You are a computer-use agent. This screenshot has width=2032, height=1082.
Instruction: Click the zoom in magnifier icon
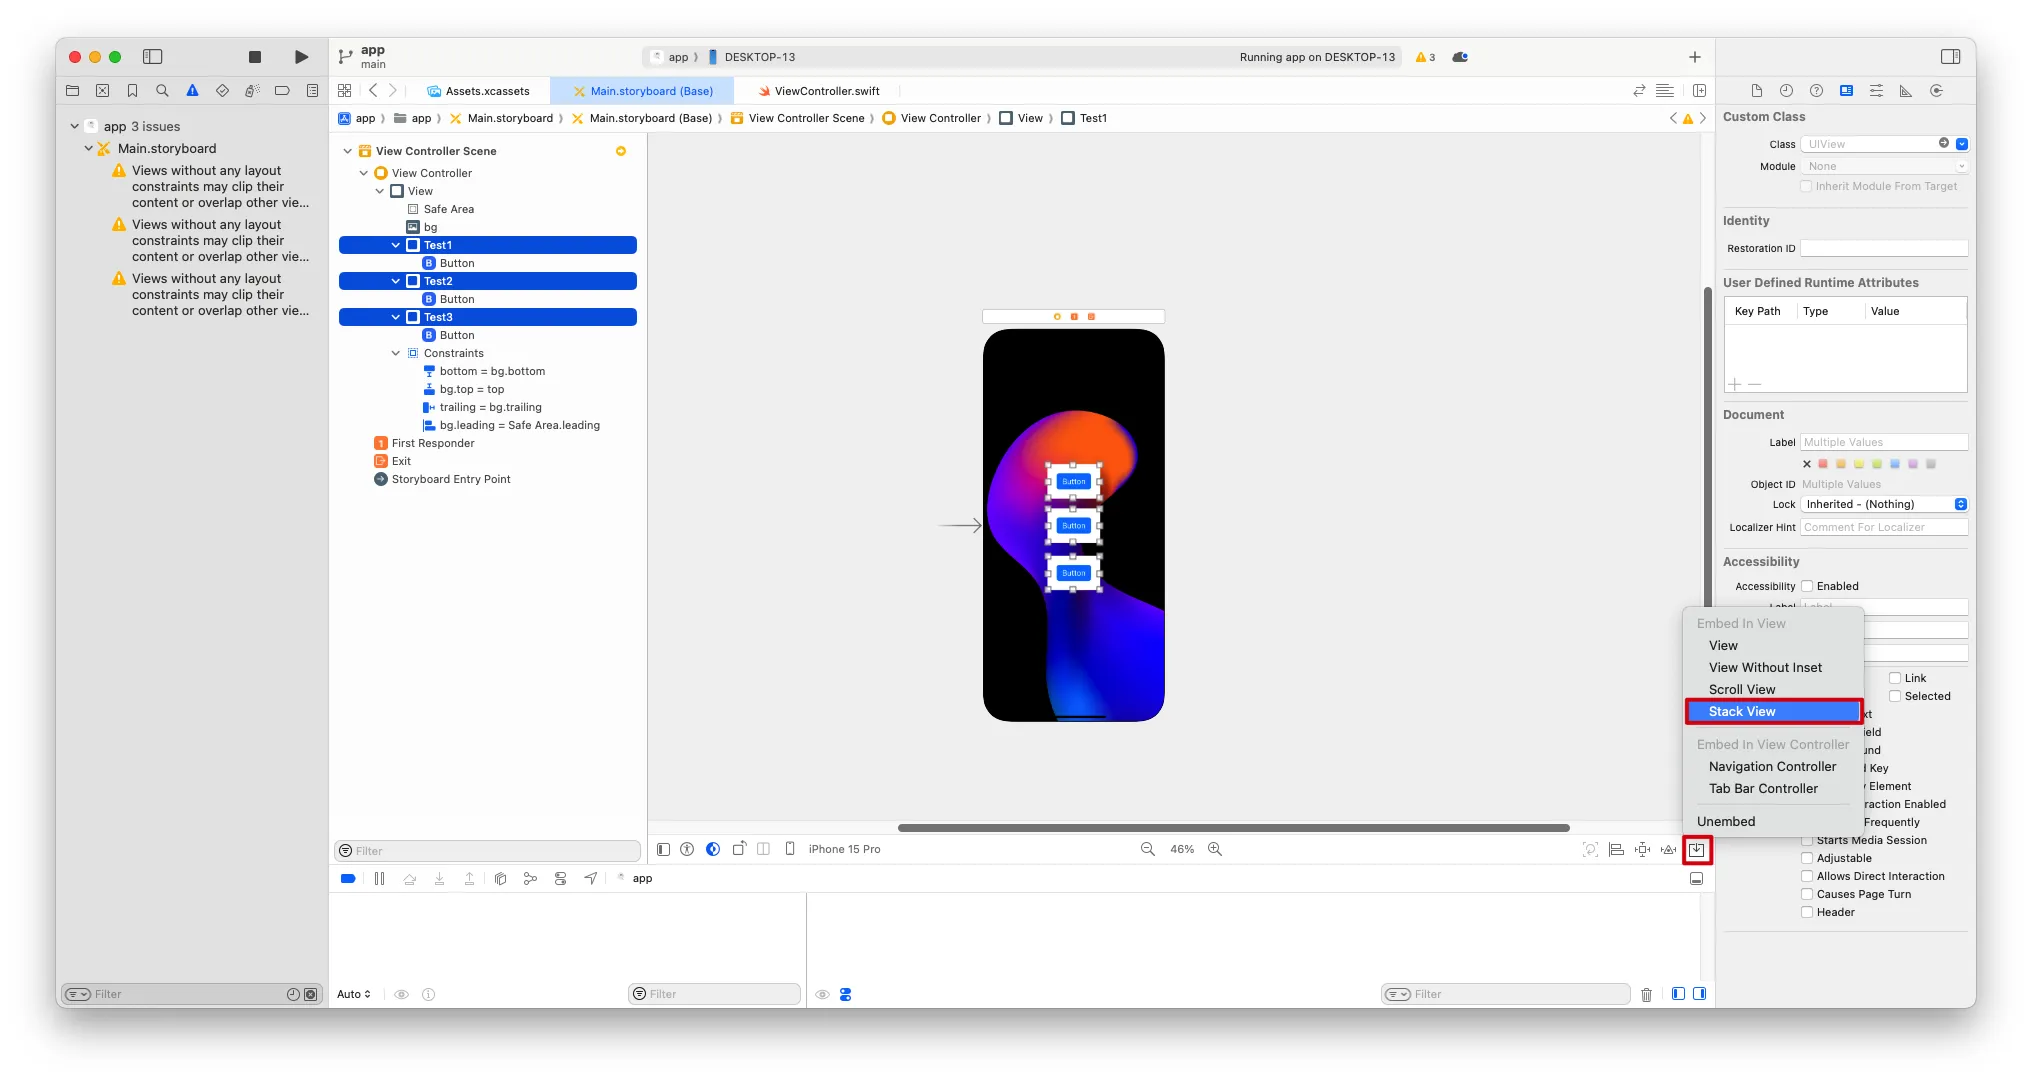(x=1215, y=849)
